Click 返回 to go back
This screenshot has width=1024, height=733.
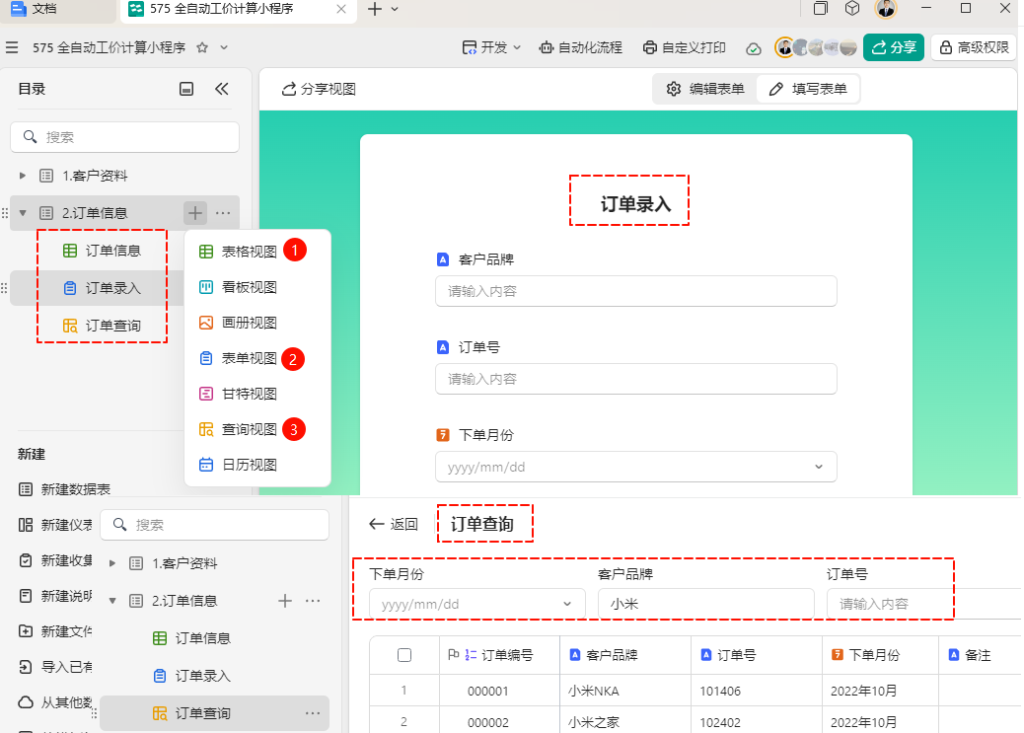tap(393, 524)
